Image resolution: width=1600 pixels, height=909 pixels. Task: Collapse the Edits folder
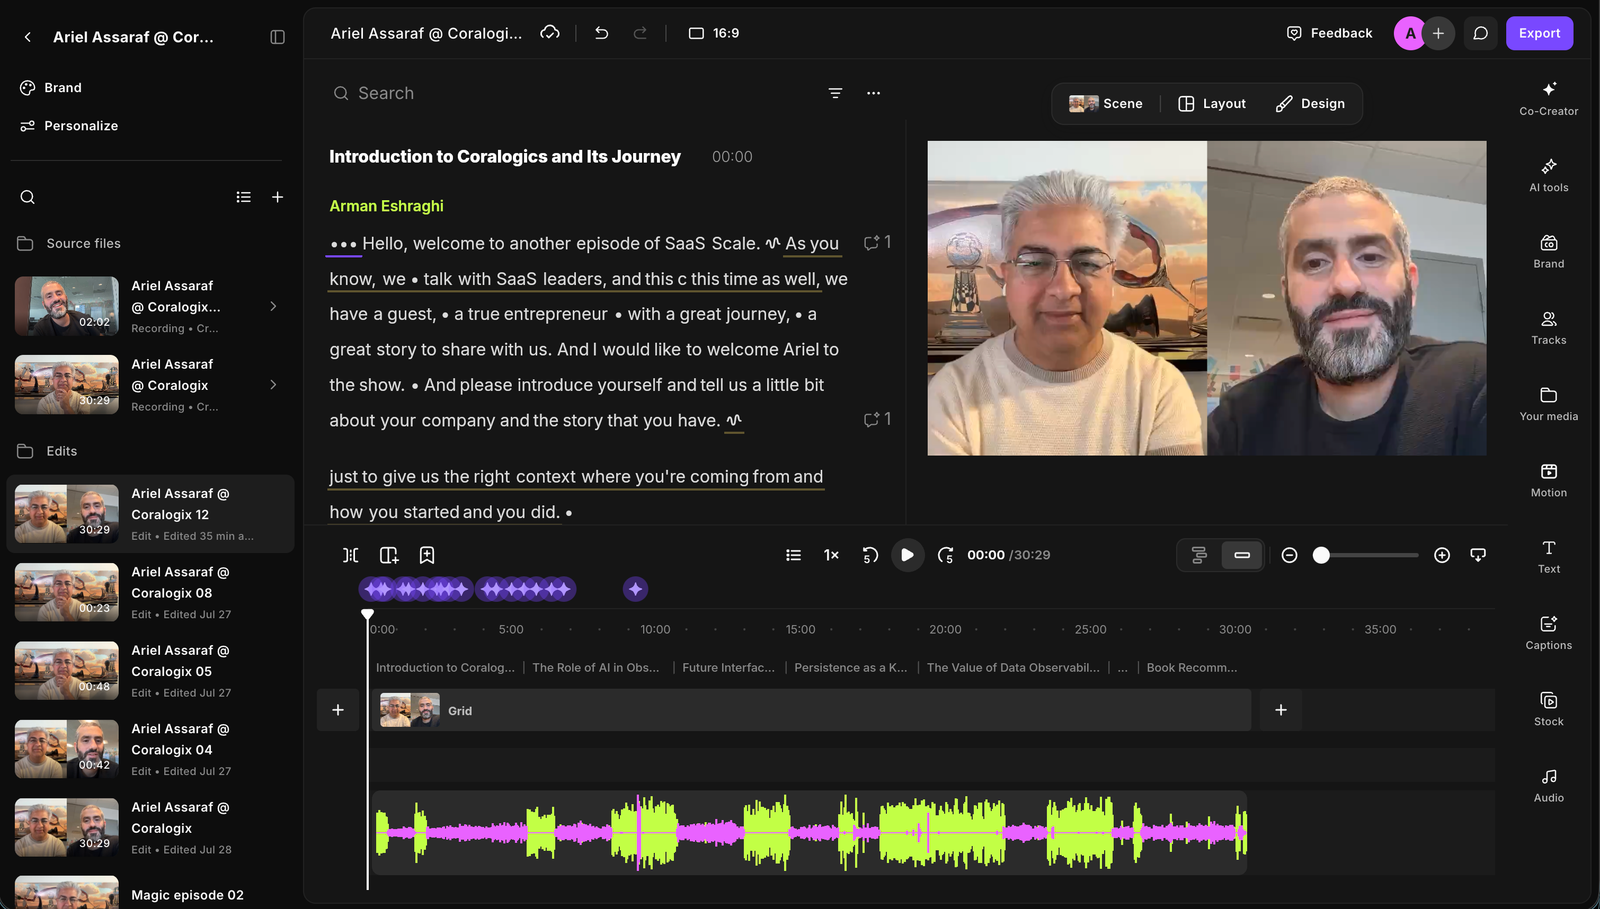pyautogui.click(x=47, y=451)
